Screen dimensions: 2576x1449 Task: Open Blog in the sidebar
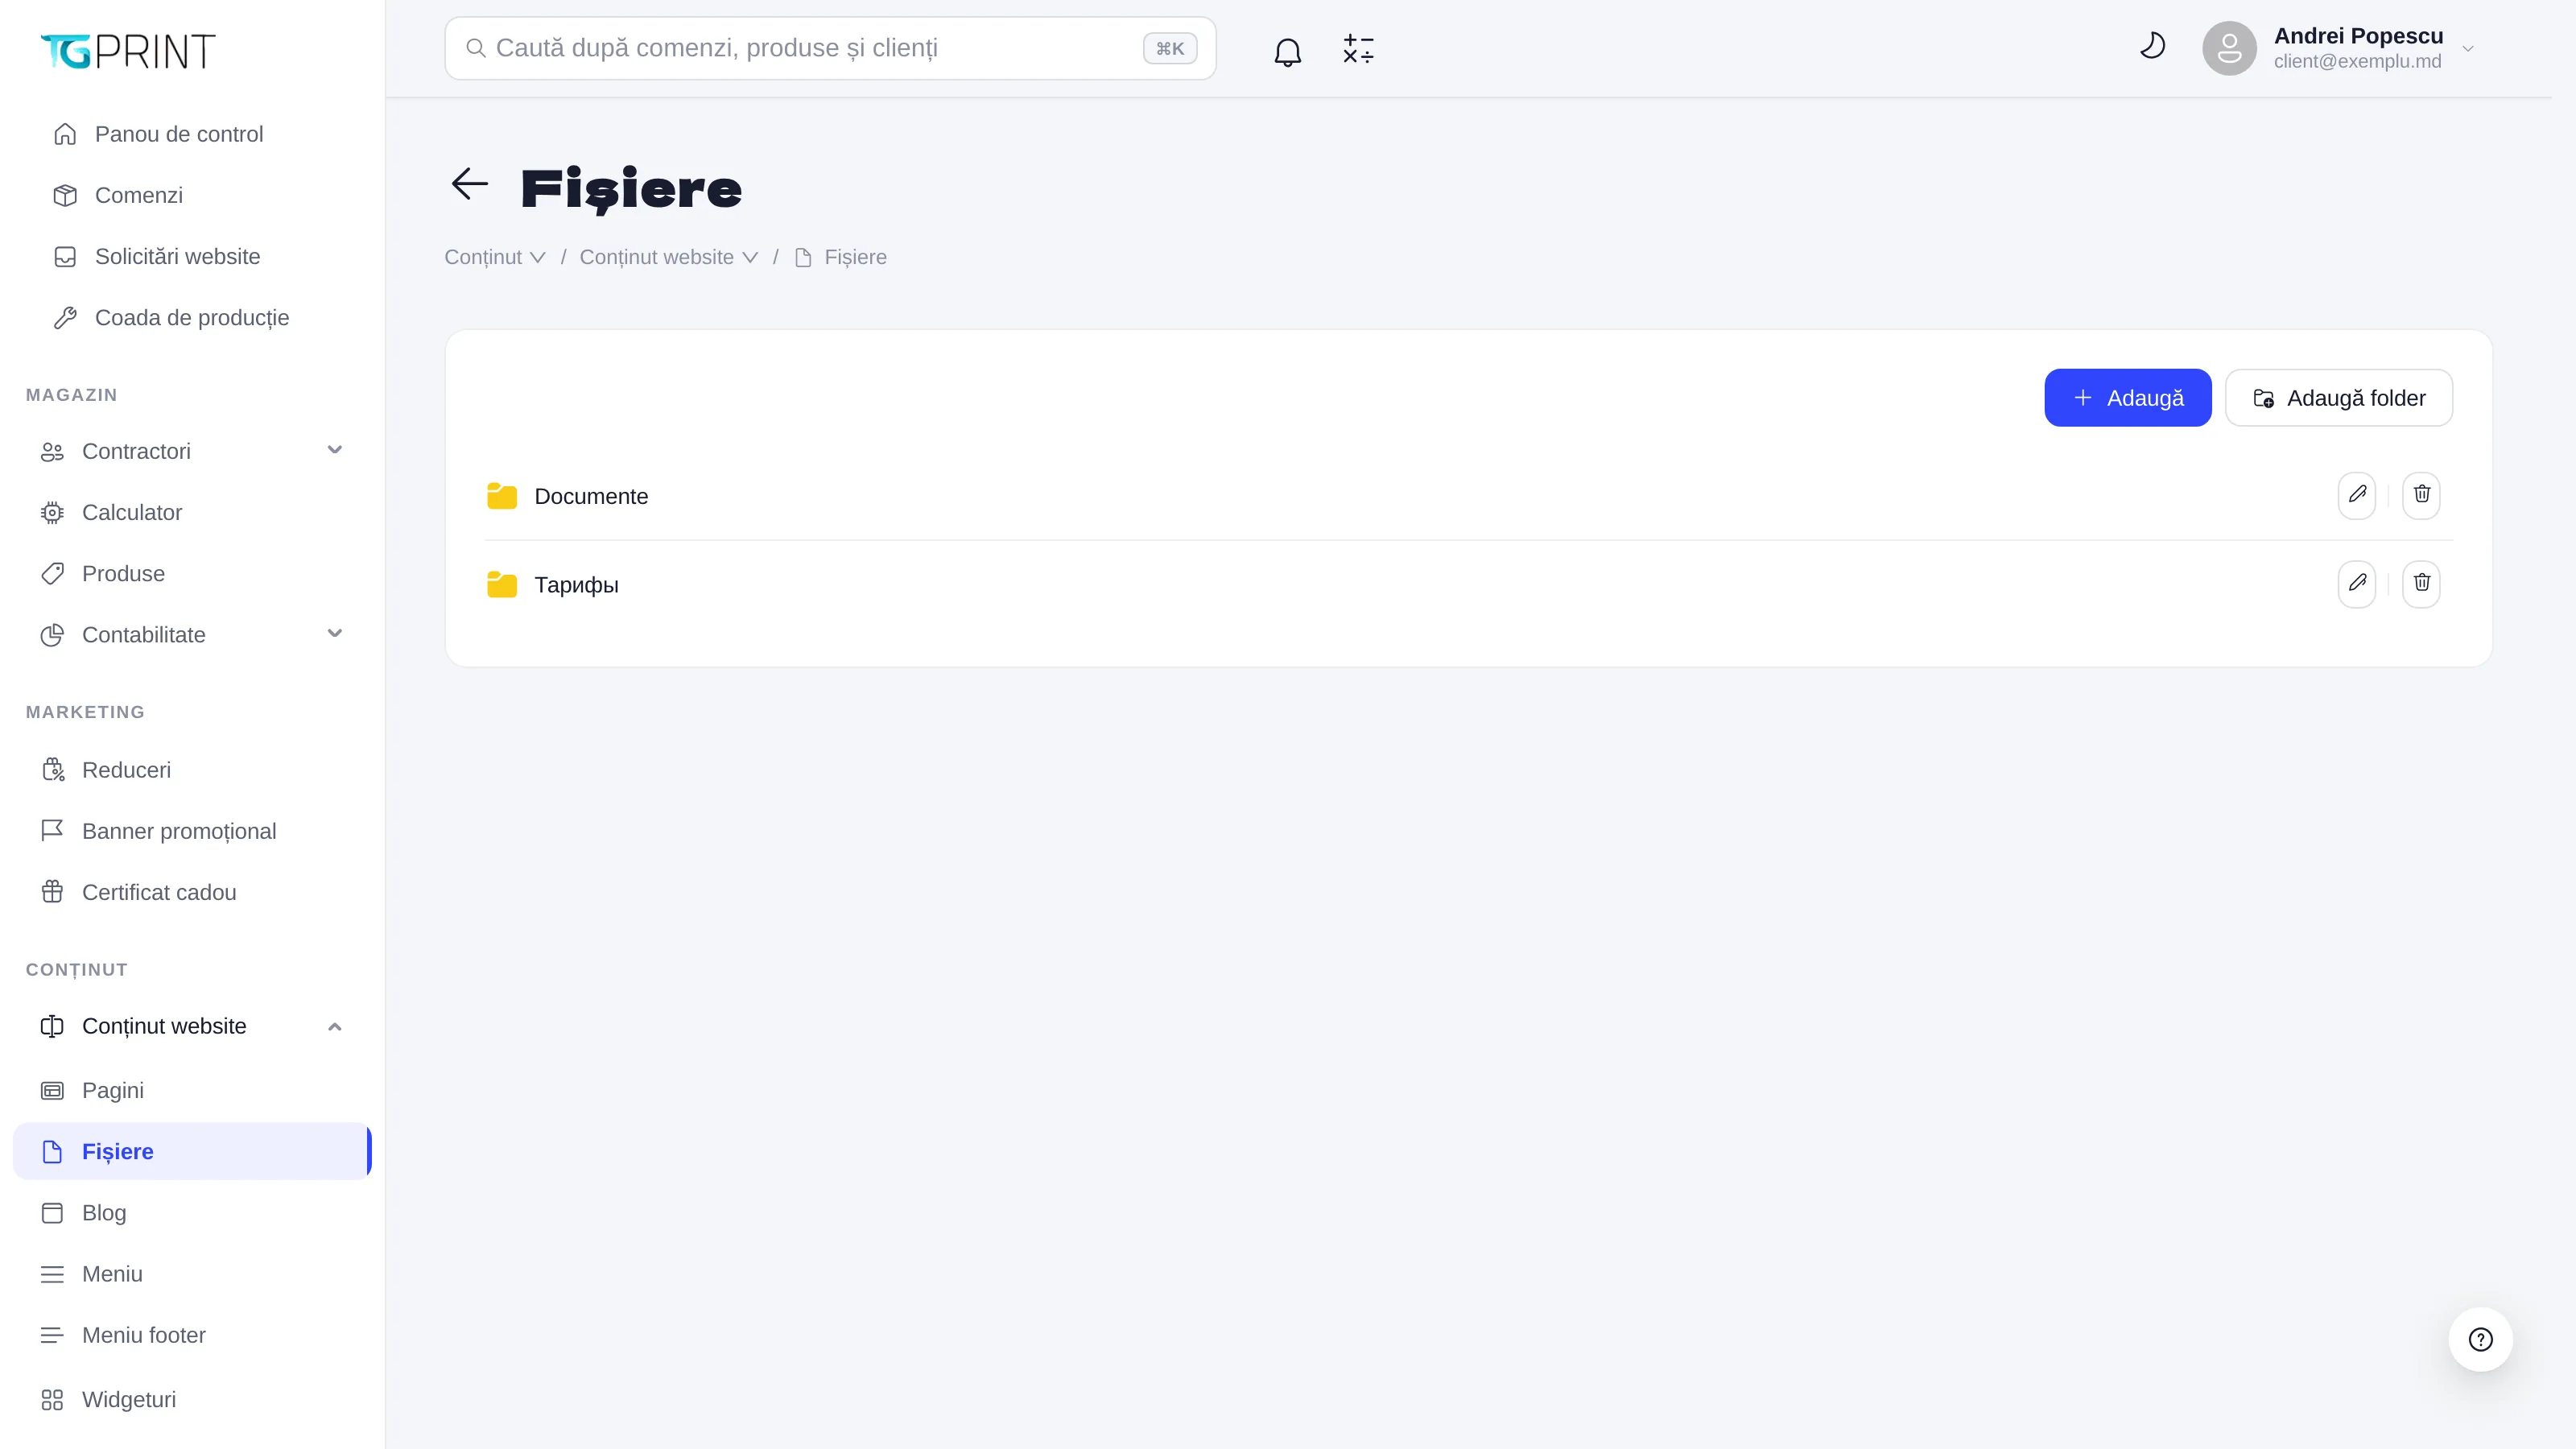193,1212
